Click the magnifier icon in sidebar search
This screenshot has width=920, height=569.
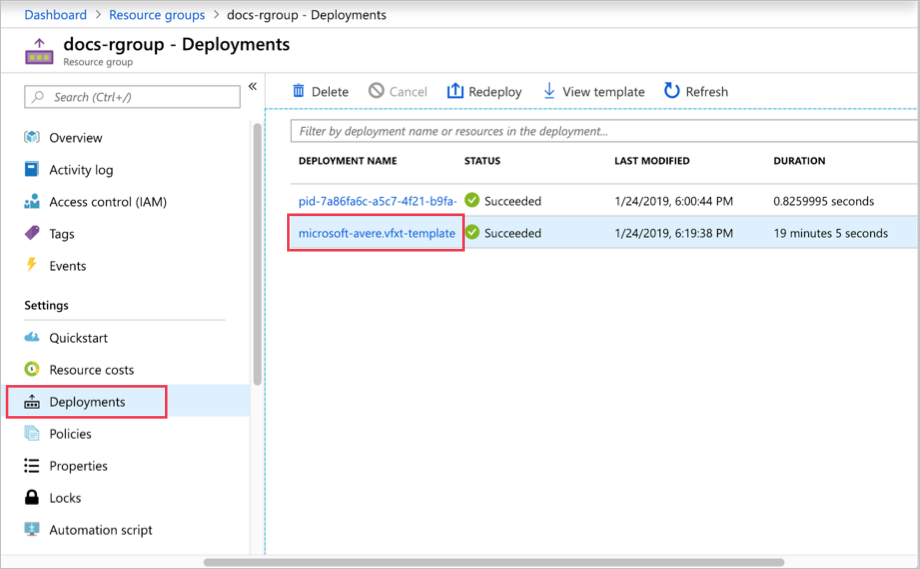(38, 97)
